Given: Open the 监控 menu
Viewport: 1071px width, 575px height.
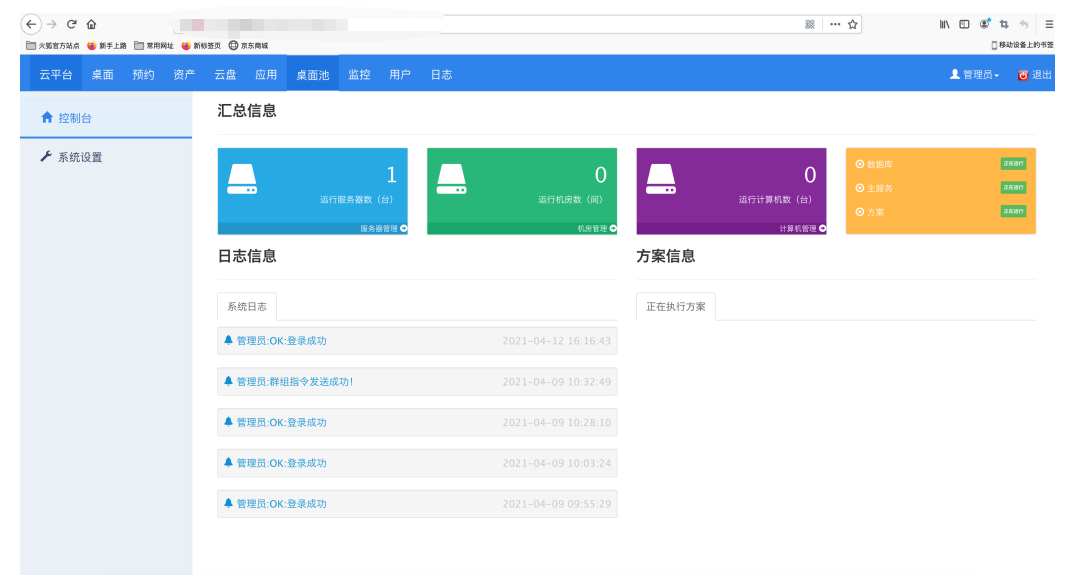Looking at the screenshot, I should click(359, 74).
